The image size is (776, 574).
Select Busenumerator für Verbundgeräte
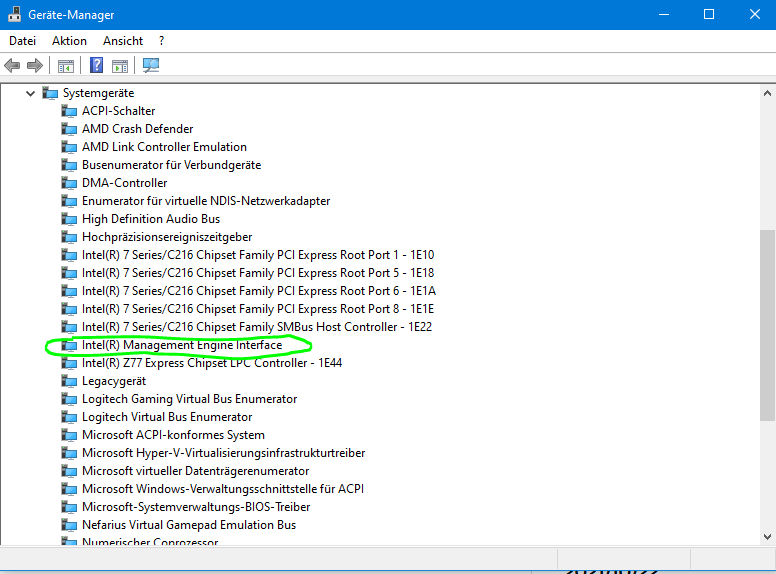171,165
